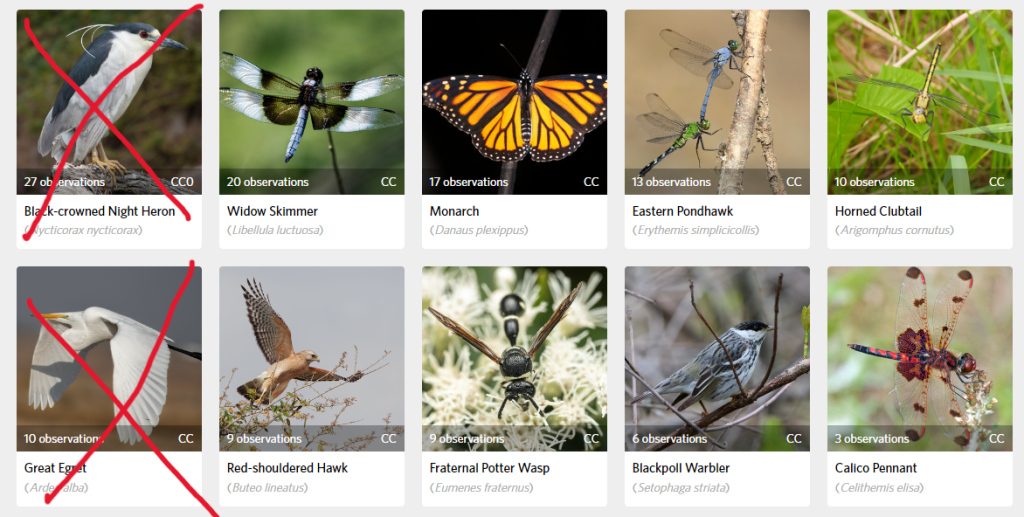Open the Widow Skimmer dragonfly photo
1024x517 pixels.
[312, 102]
